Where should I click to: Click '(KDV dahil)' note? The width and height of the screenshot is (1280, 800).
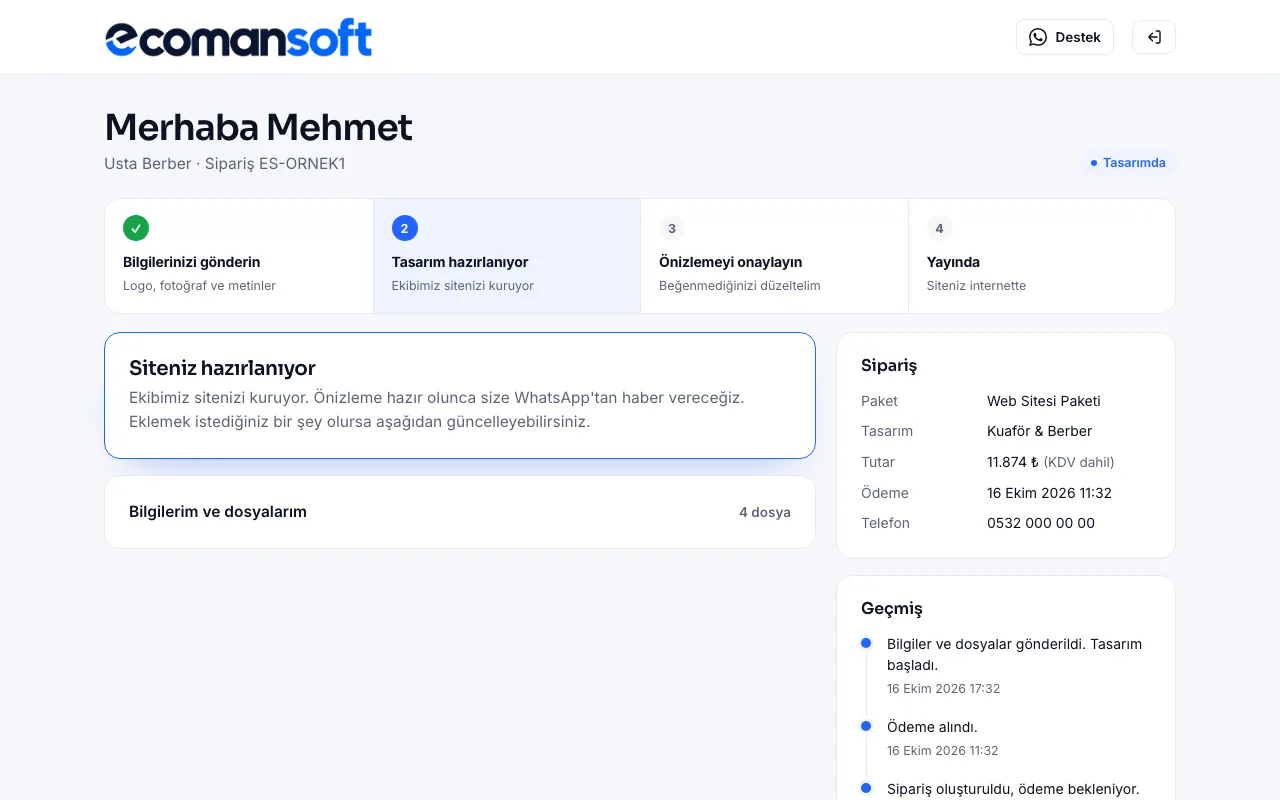pos(1079,462)
